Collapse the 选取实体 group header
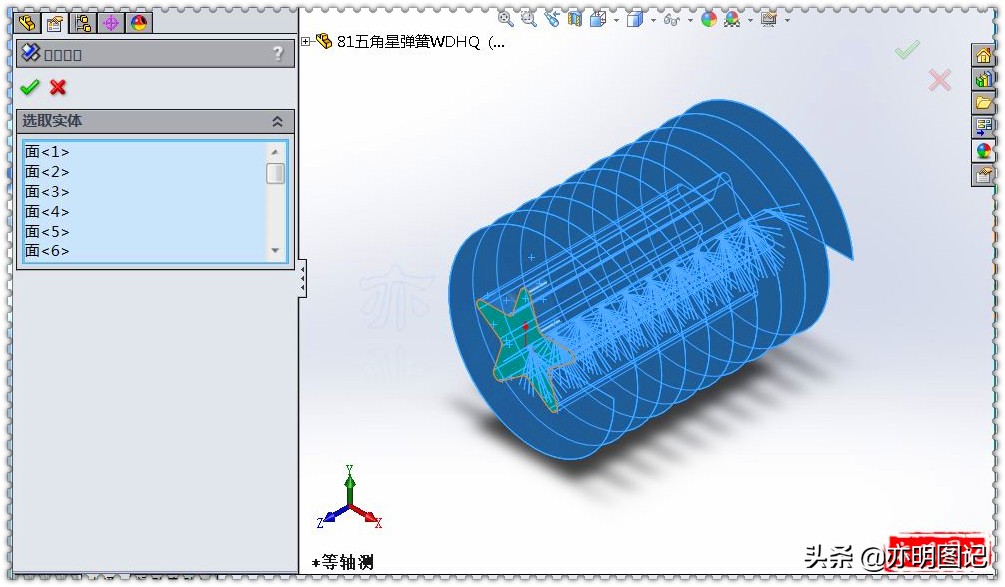This screenshot has height=587, width=1005. pyautogui.click(x=277, y=121)
